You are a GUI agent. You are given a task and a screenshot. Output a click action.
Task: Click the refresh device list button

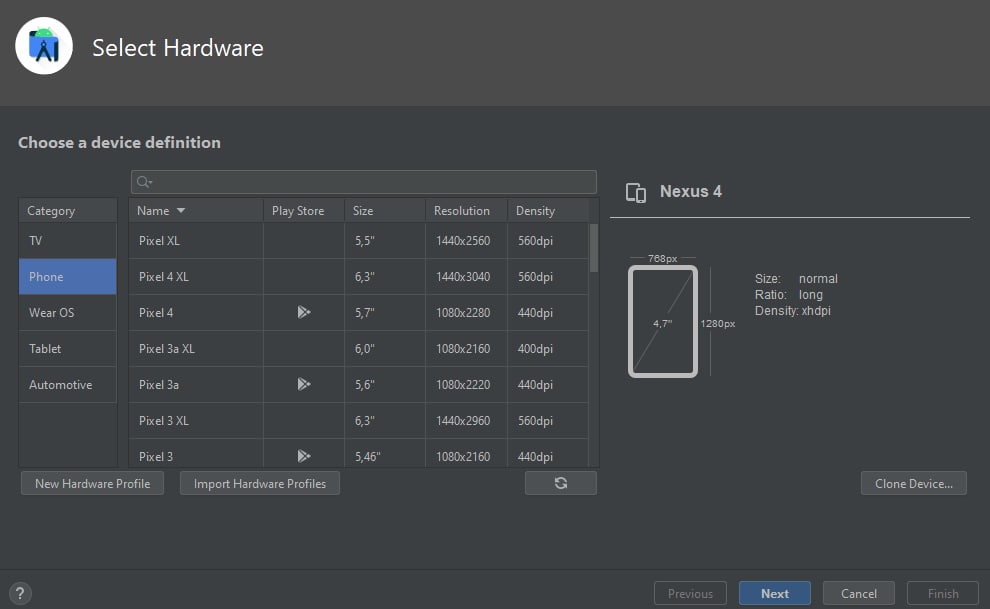tap(561, 483)
